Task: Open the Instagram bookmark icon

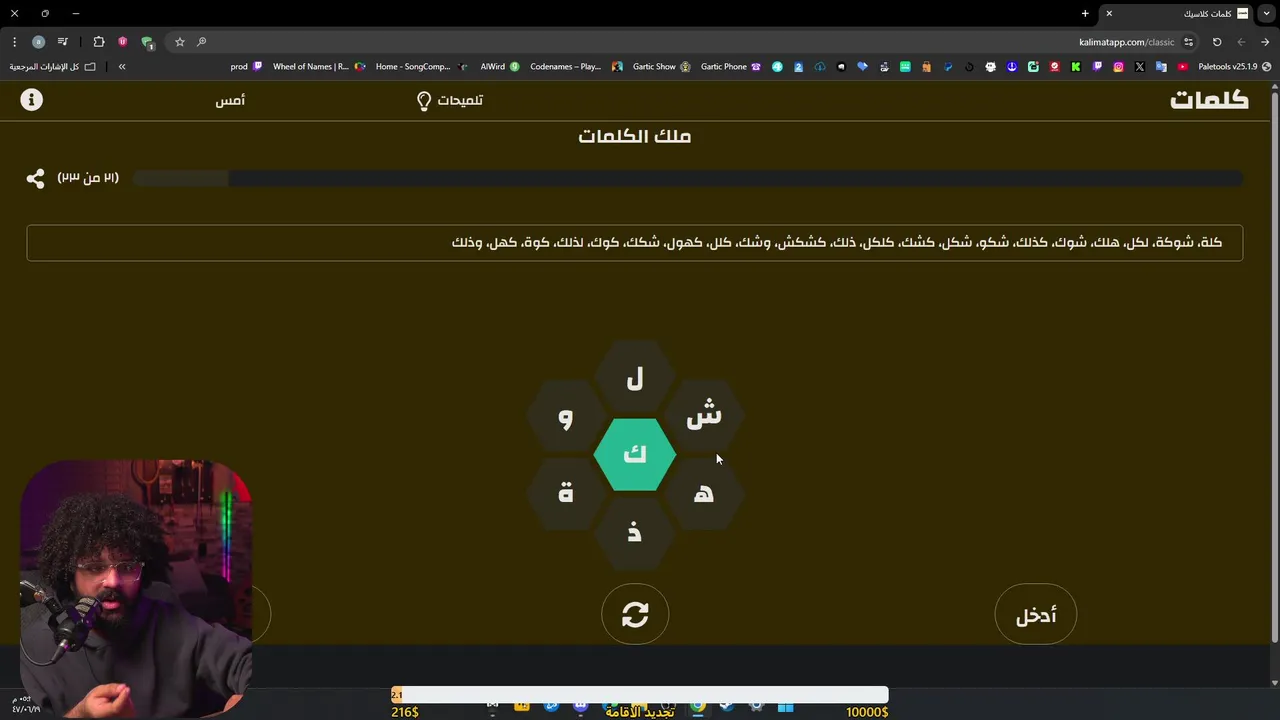Action: (x=1118, y=67)
